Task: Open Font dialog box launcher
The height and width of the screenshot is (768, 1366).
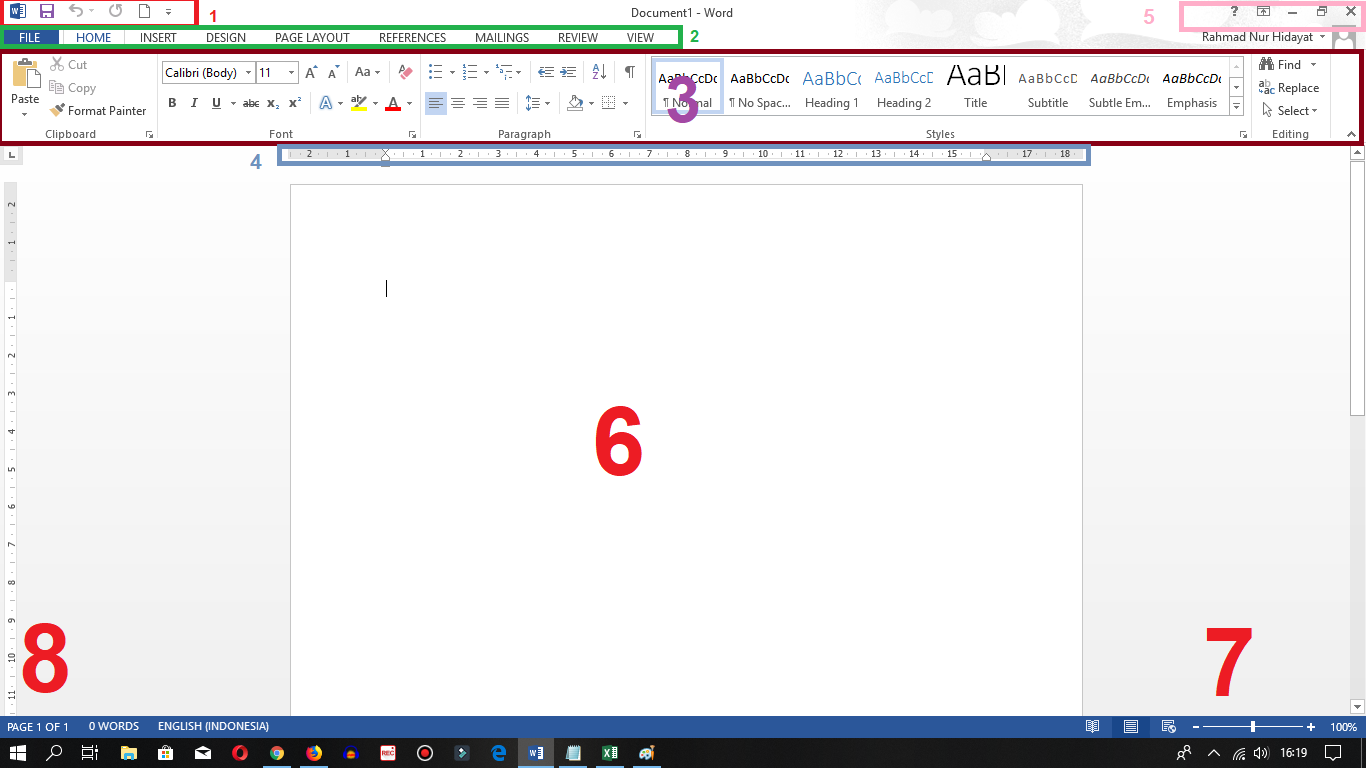Action: tap(412, 134)
